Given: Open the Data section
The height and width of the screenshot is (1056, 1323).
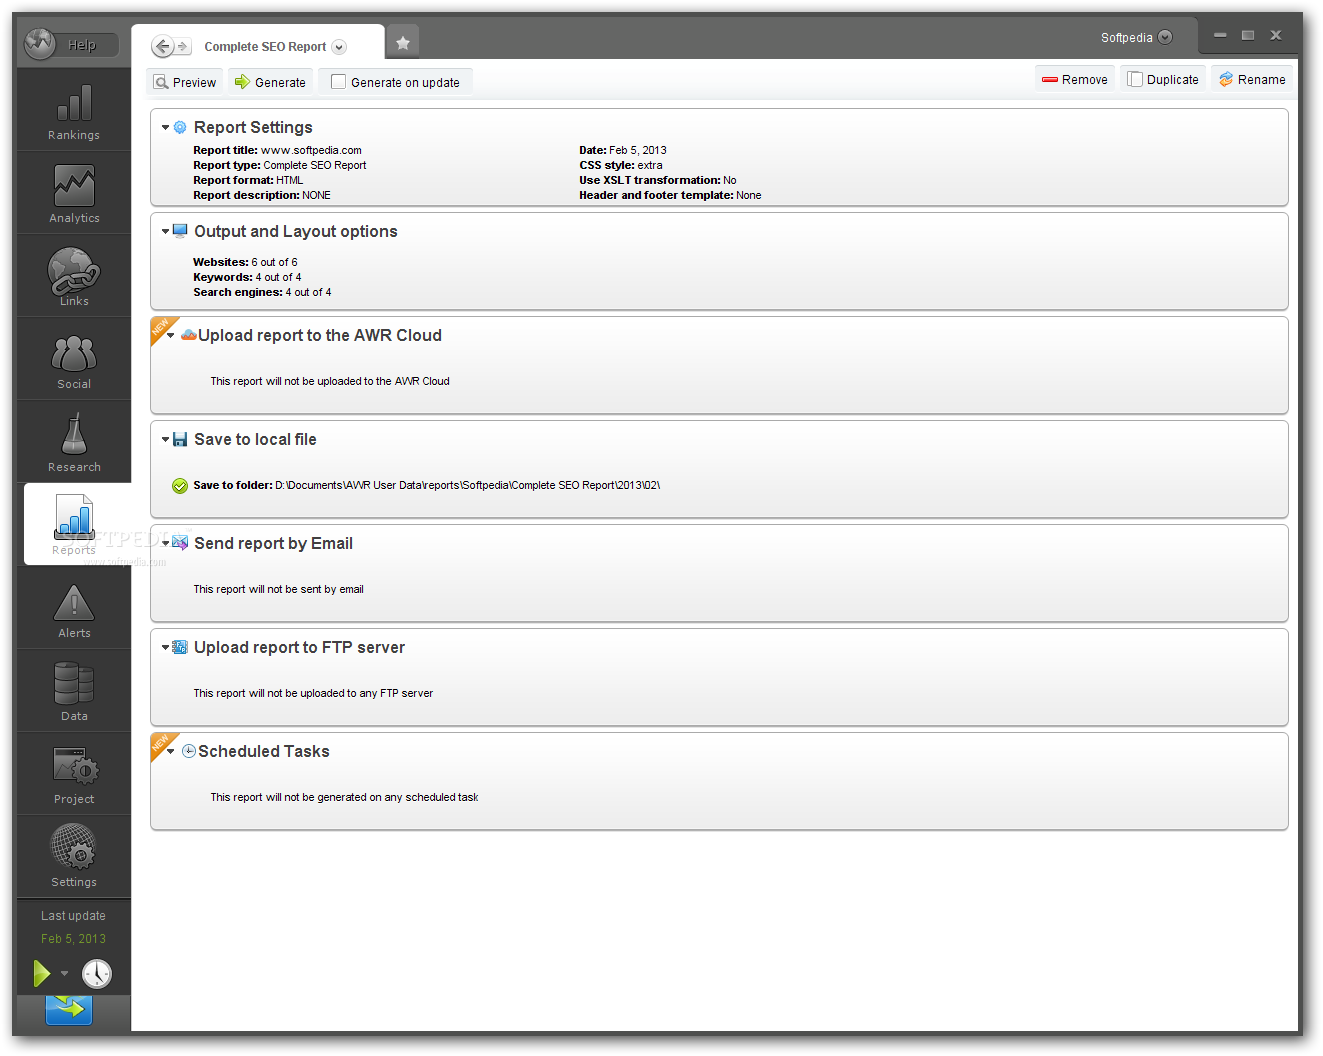Looking at the screenshot, I should point(74,692).
